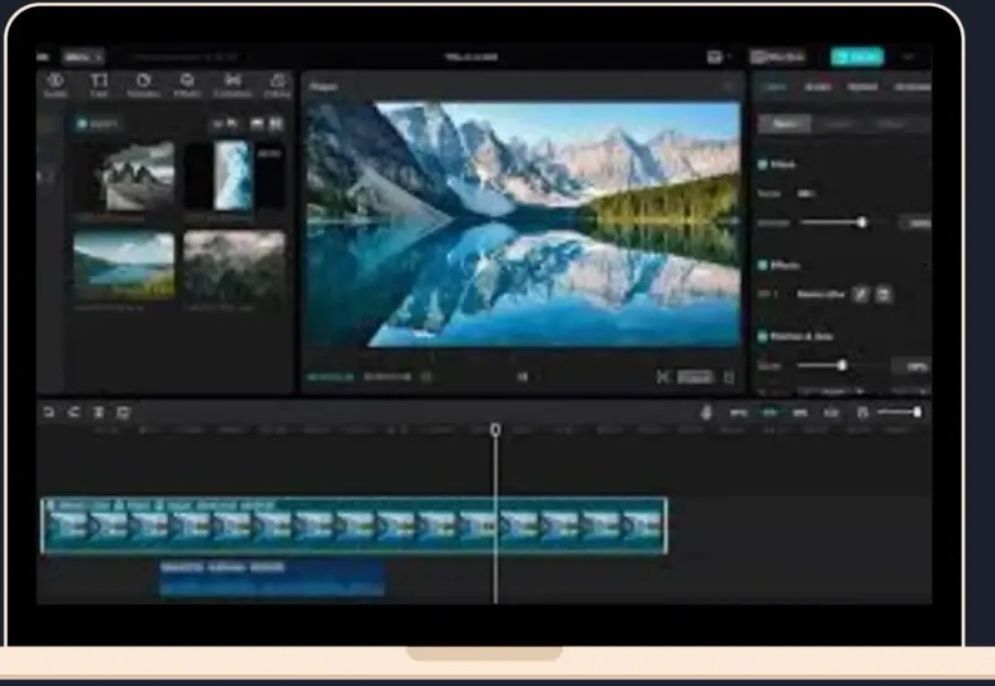Click the microphone record voiceover icon
995x686 pixels.
pos(706,412)
